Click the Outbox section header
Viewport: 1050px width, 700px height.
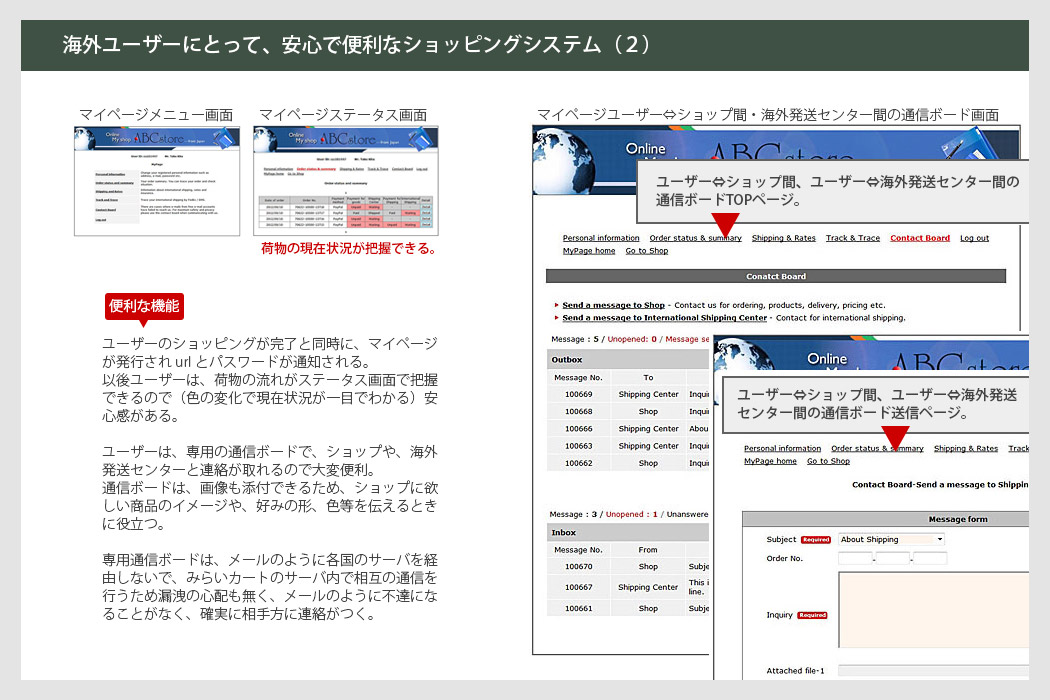coord(628,360)
